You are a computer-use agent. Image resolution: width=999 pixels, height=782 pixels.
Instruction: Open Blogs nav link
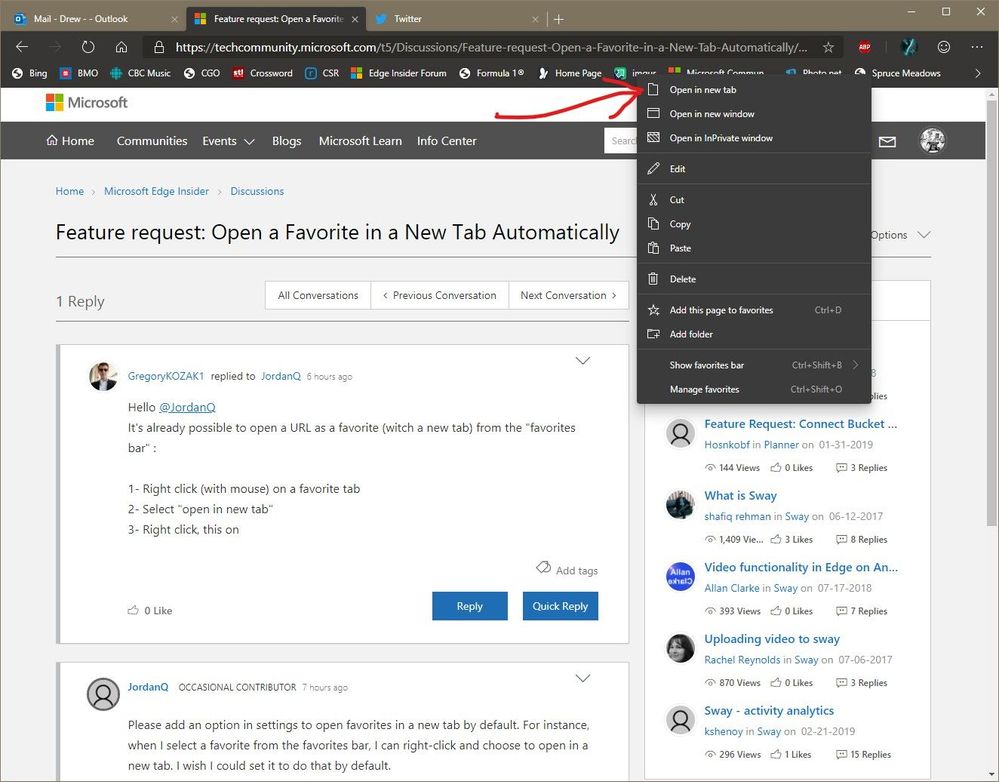tap(287, 141)
